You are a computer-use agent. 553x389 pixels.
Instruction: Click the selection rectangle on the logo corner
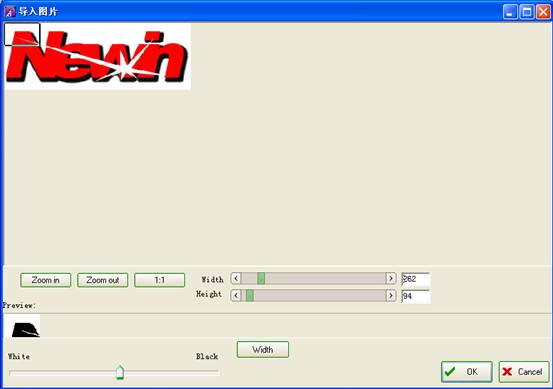(22, 35)
